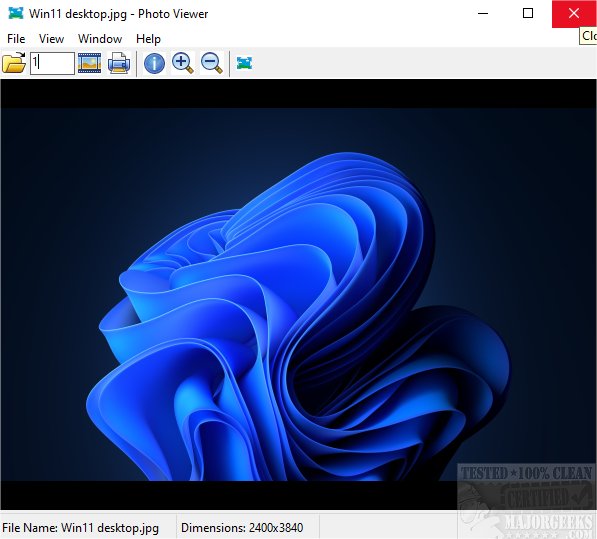The width and height of the screenshot is (597, 539).
Task: Open the Window menu
Action: 100,39
